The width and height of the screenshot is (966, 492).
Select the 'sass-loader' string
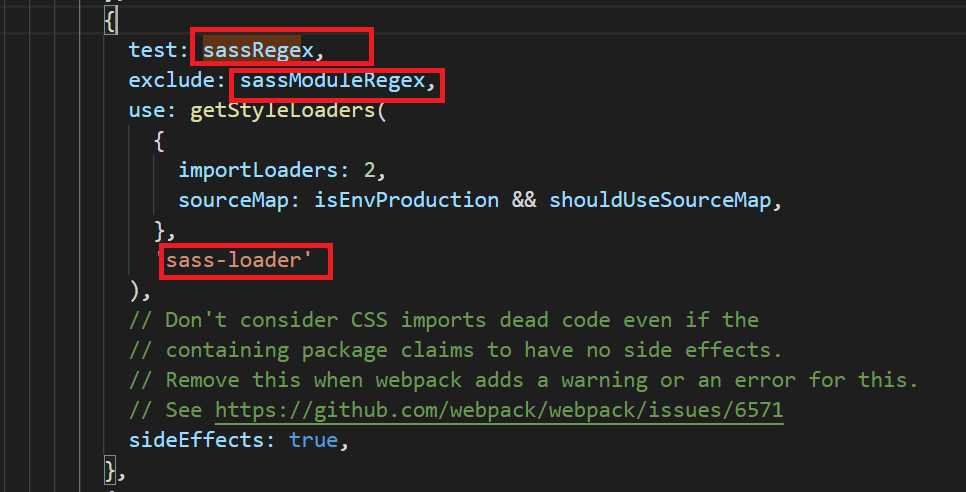click(x=243, y=260)
